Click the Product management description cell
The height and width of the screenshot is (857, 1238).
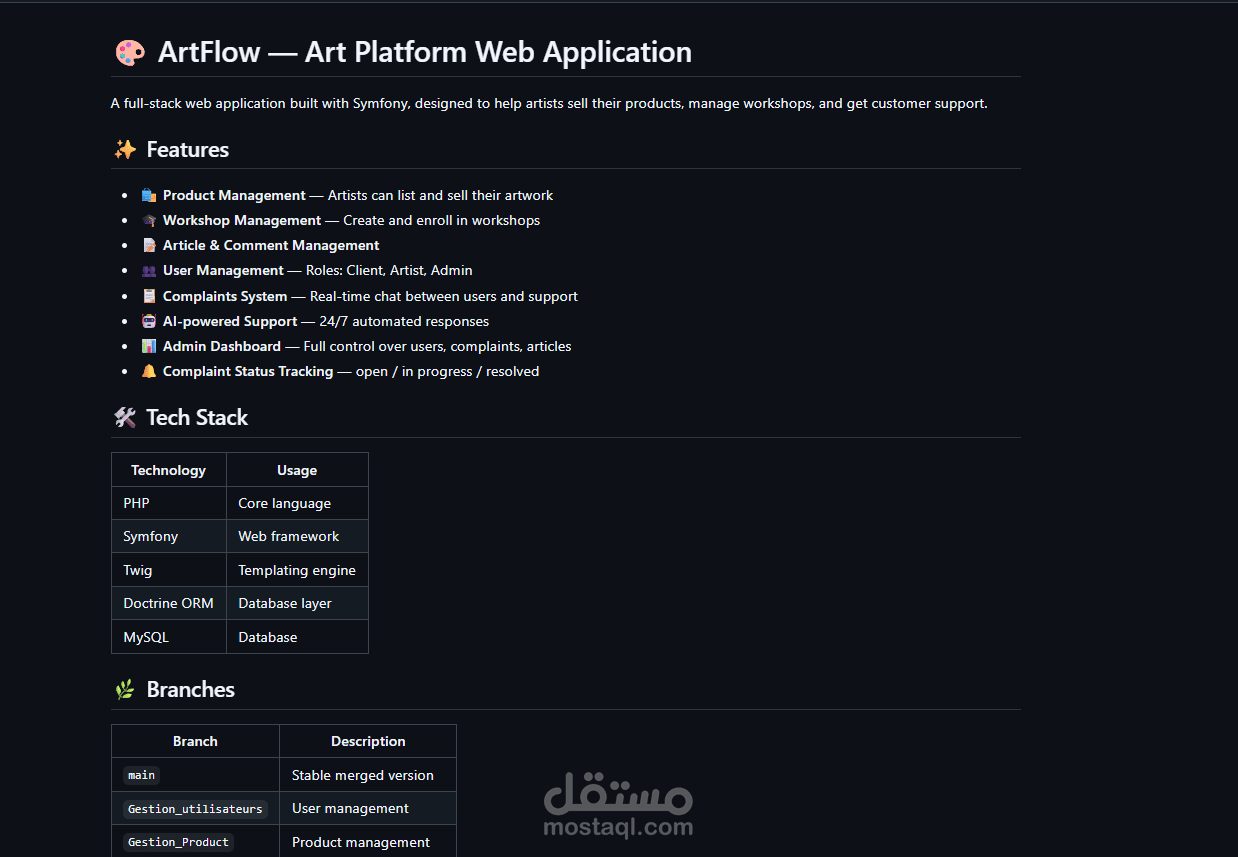[368, 841]
